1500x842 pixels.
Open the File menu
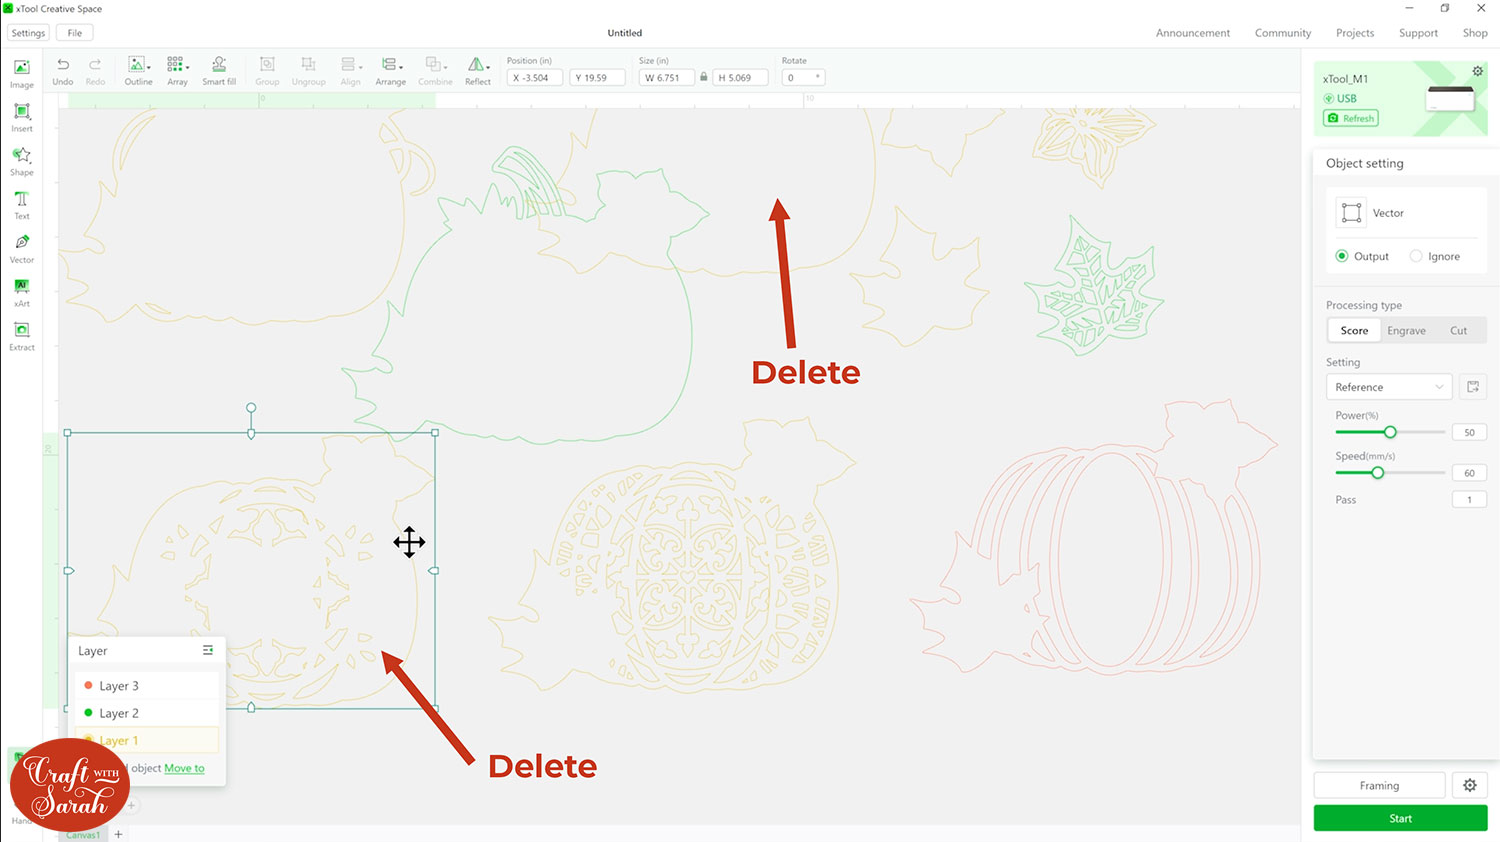point(75,33)
